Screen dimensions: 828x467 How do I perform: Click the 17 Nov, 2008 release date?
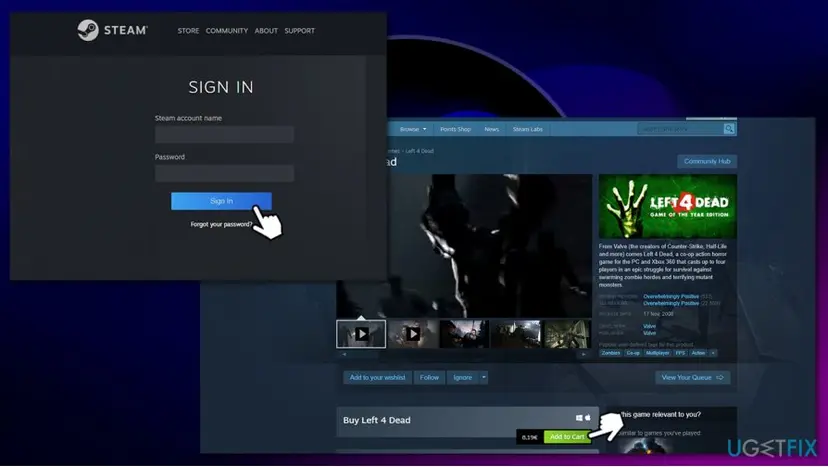(658, 314)
